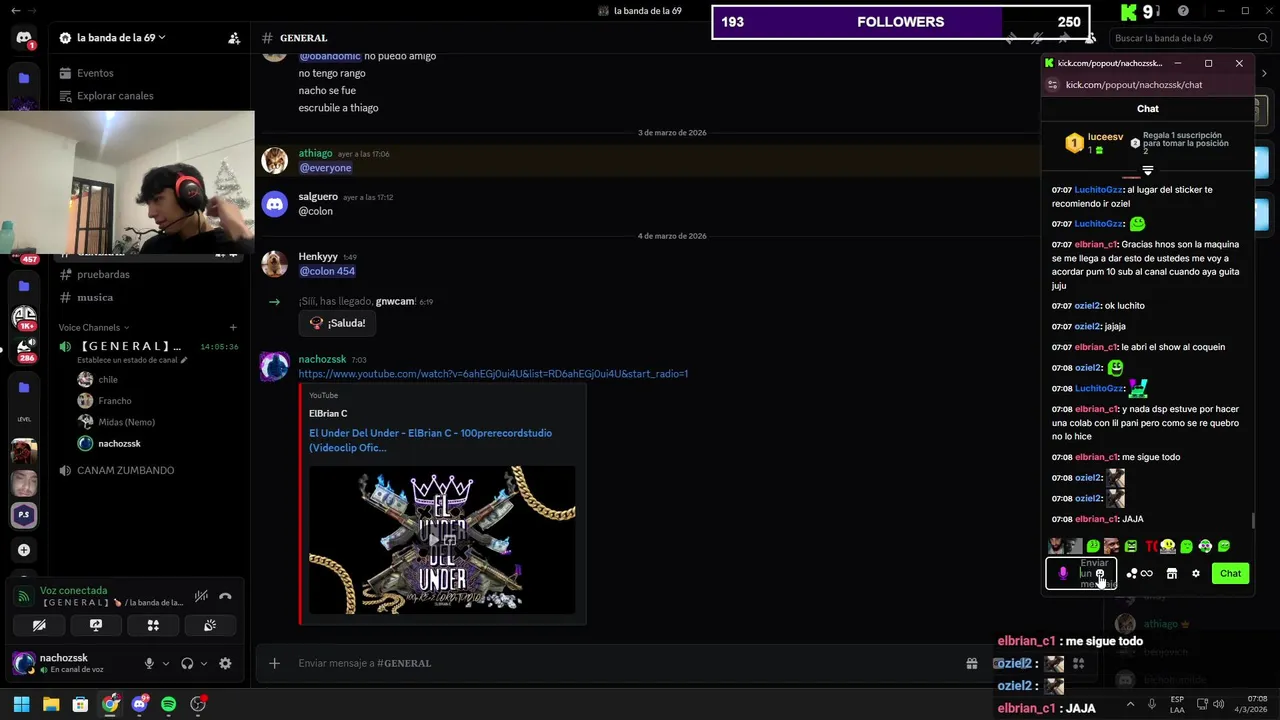This screenshot has width=1280, height=720.
Task: Open the YouTube link in nachozssk message
Action: (493, 374)
